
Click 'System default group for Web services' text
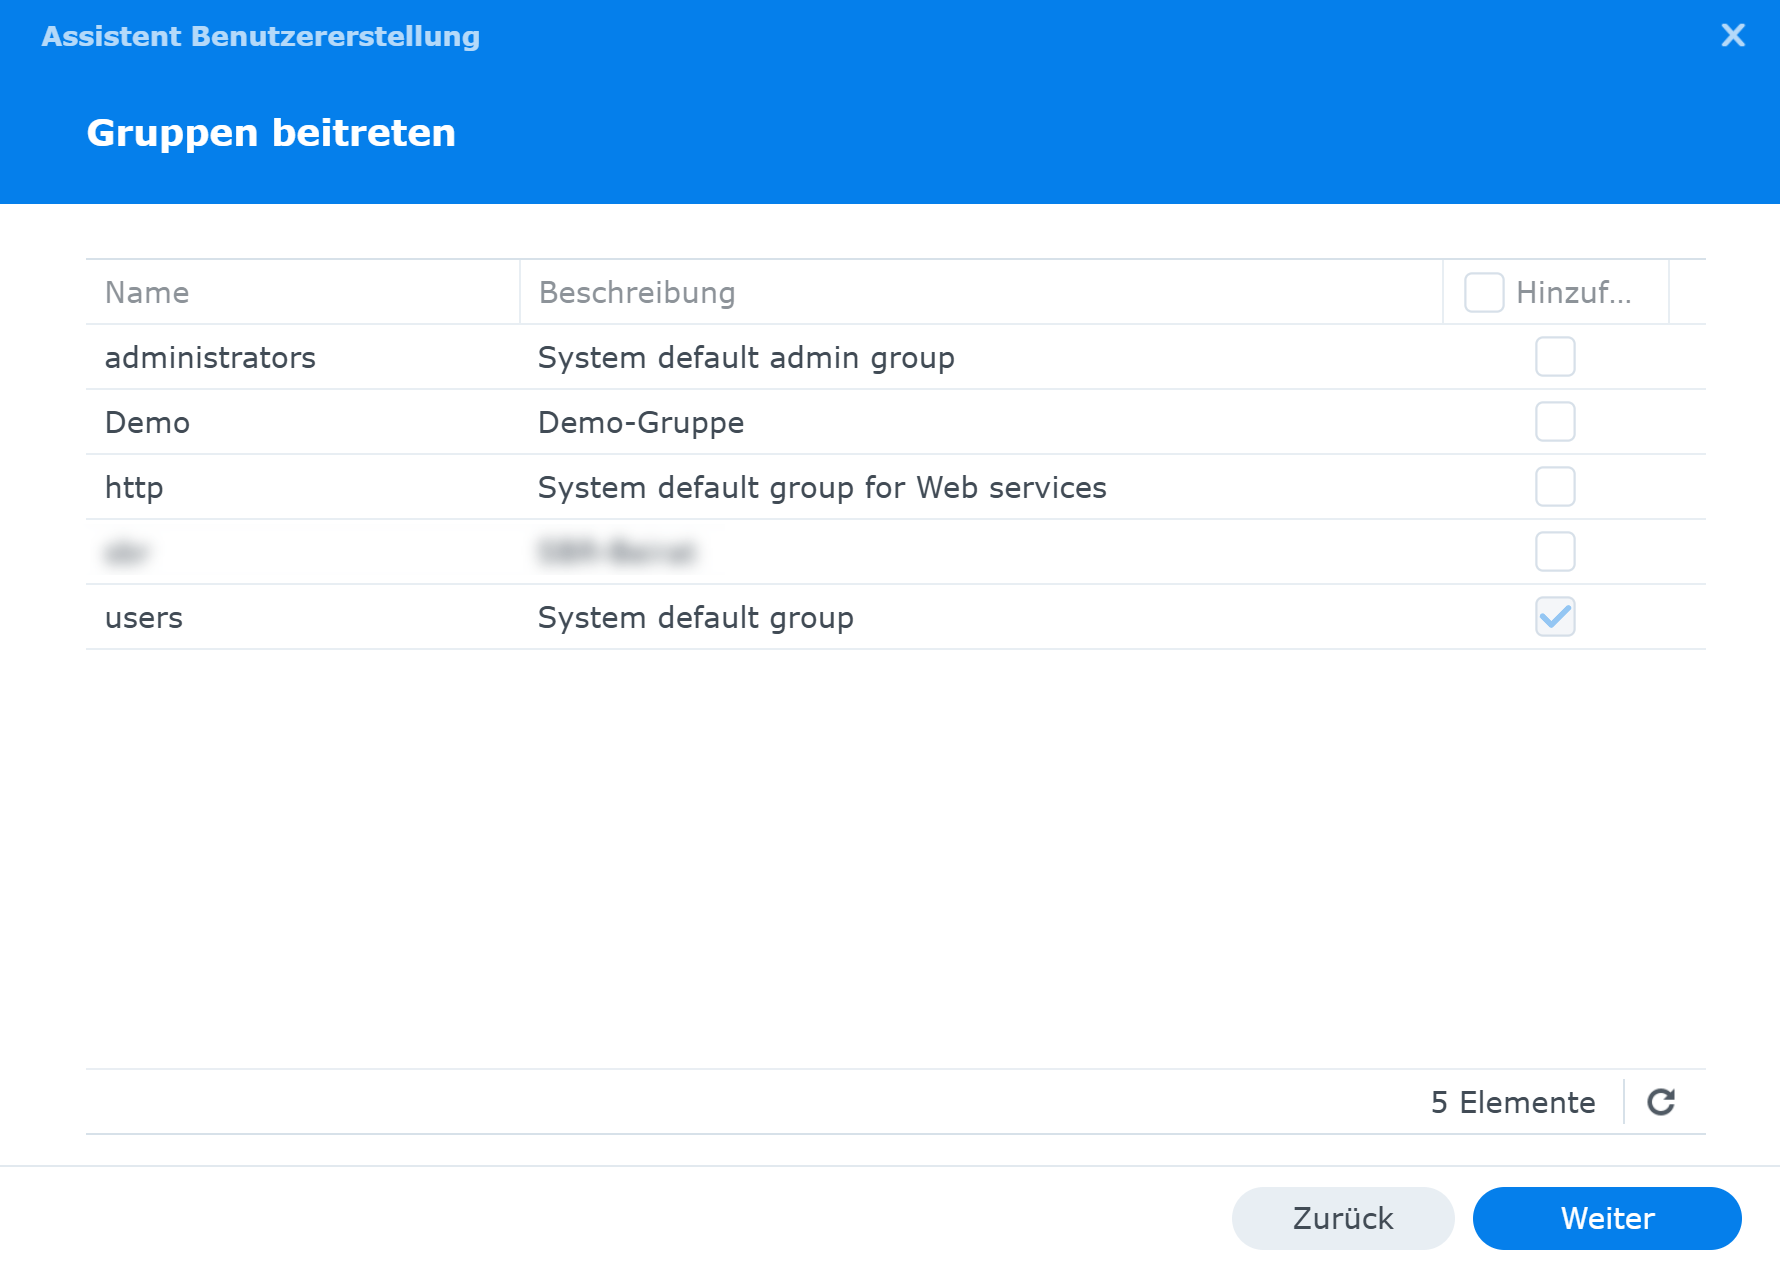click(822, 488)
